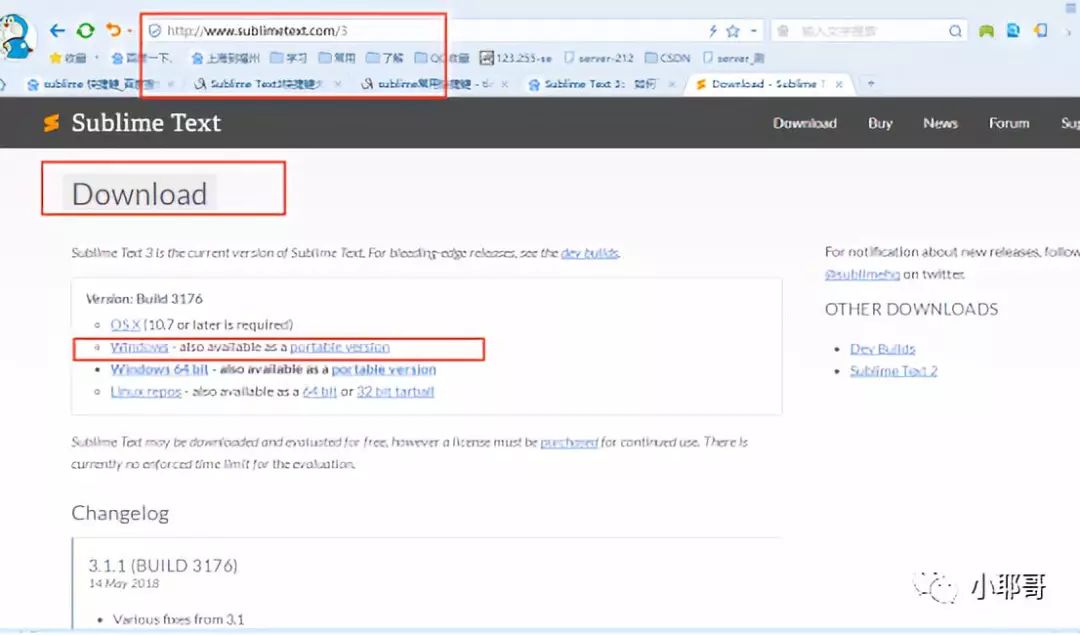Open a new tab with plus button
Viewport: 1080px width, 635px height.
[x=871, y=83]
